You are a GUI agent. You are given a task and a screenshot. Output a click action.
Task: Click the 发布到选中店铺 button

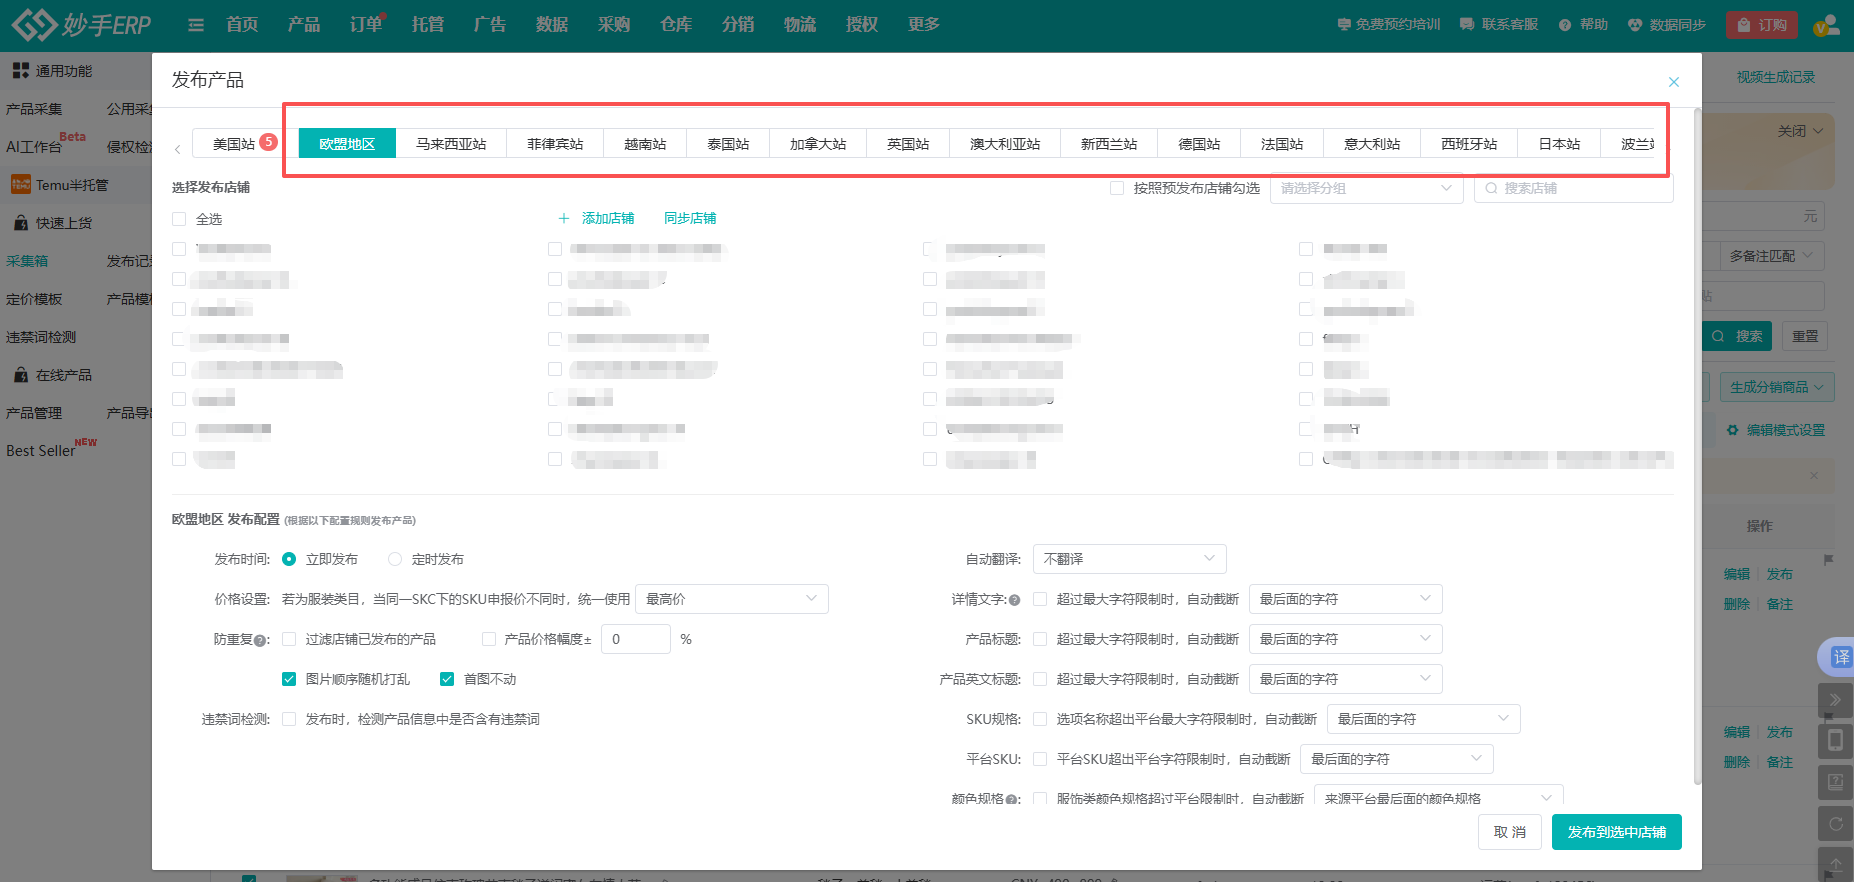(x=1616, y=832)
